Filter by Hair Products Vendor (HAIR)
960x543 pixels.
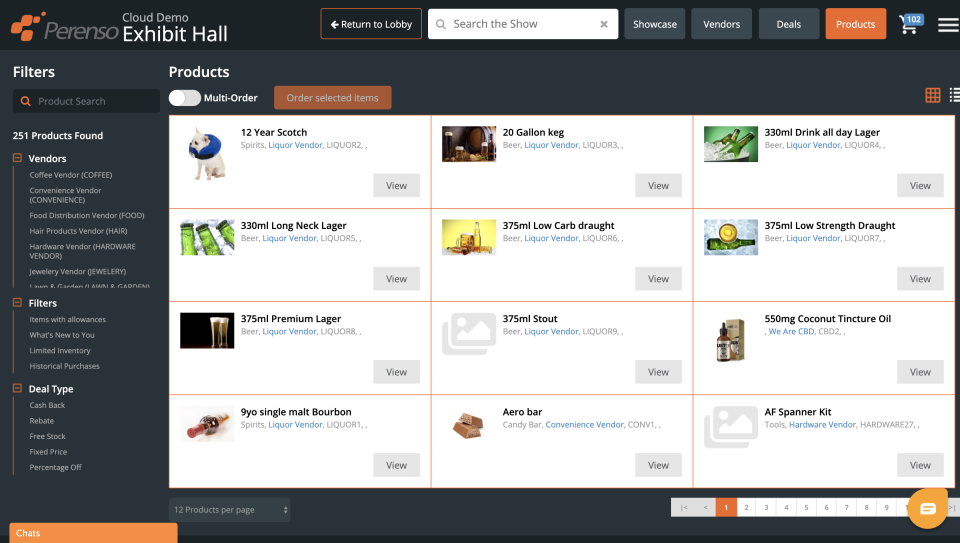[78, 231]
